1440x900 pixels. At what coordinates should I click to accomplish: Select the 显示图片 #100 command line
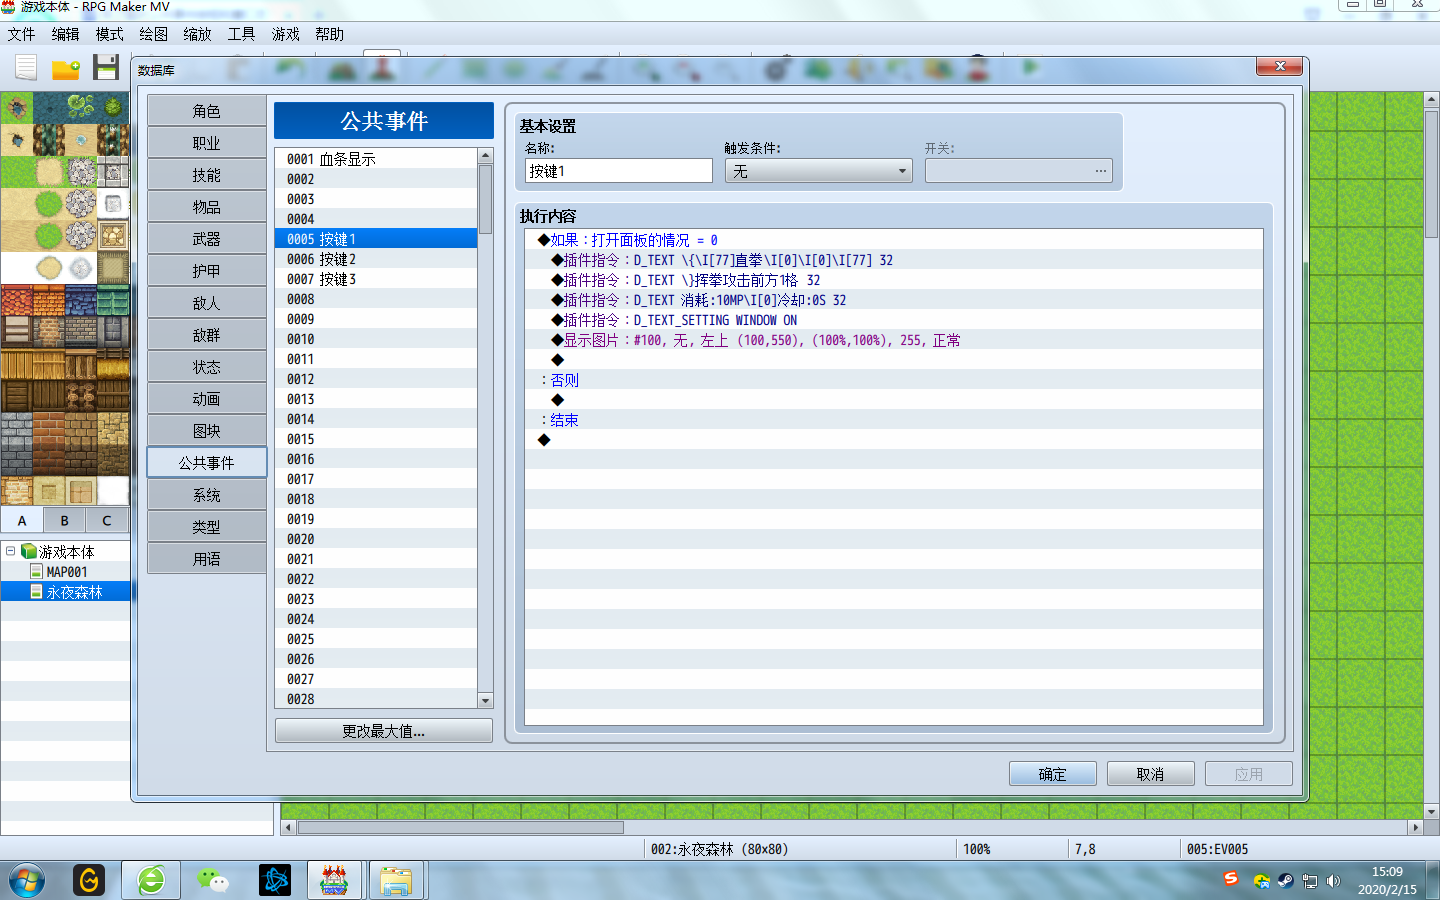[894, 340]
